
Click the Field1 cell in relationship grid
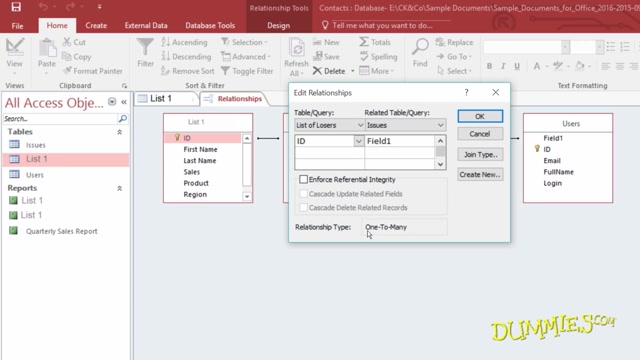click(400, 141)
